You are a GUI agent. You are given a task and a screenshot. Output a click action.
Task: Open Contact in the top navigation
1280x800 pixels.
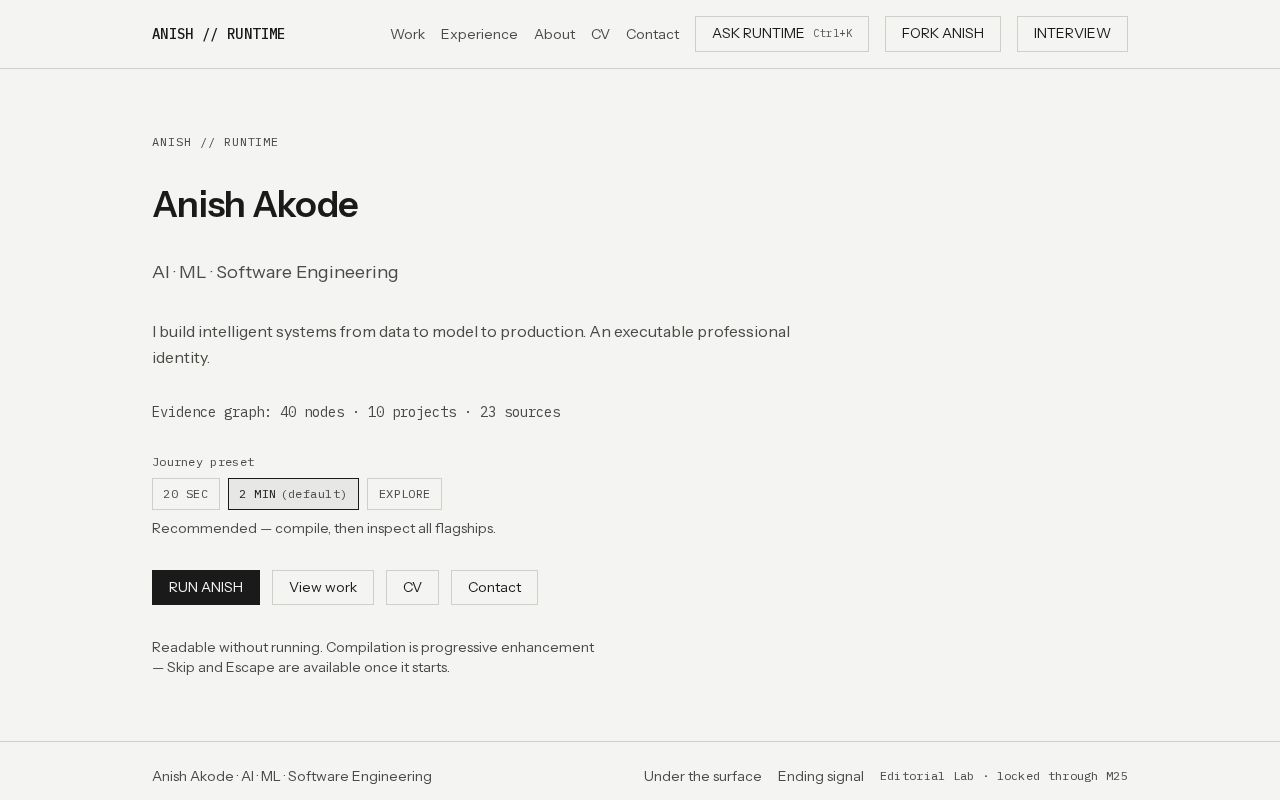tap(652, 34)
